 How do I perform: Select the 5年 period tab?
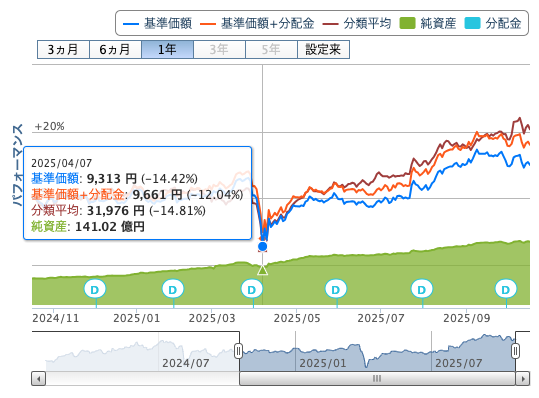click(x=271, y=49)
